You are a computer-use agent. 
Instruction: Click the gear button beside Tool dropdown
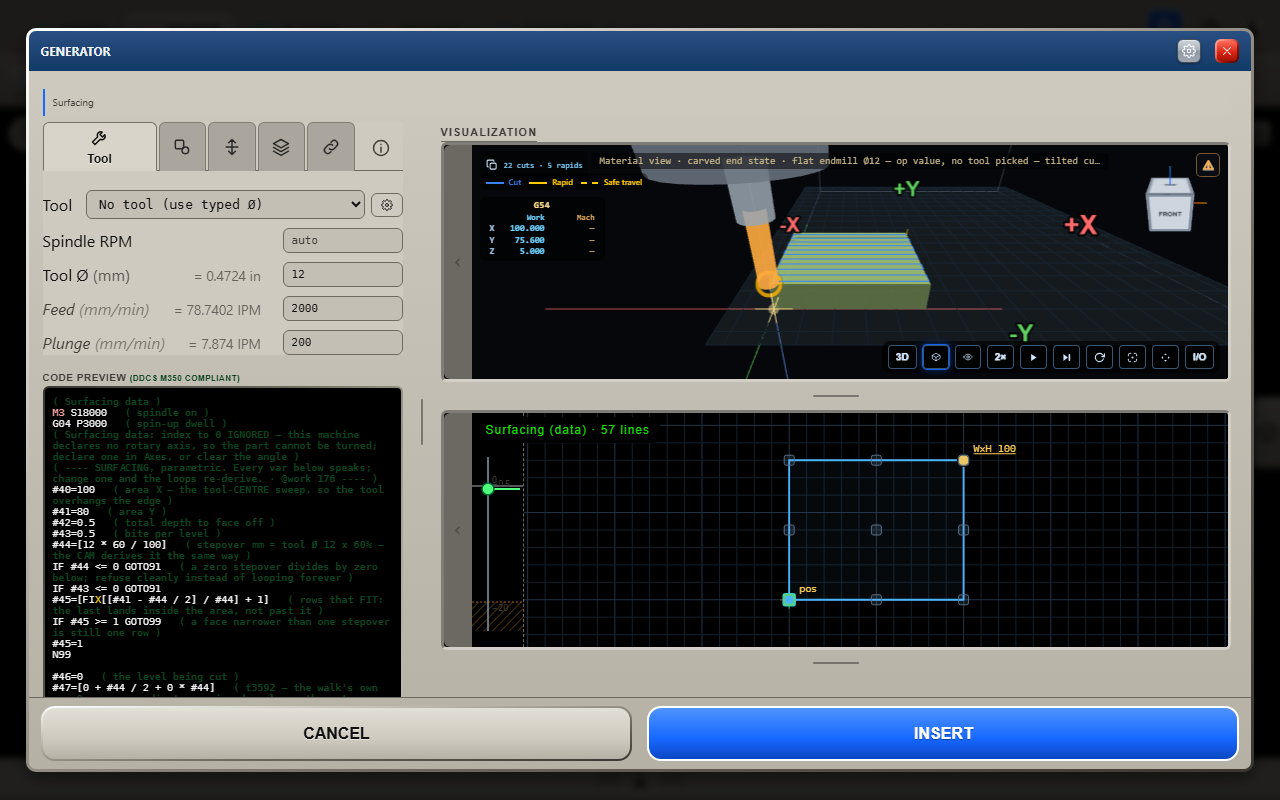[x=387, y=205]
